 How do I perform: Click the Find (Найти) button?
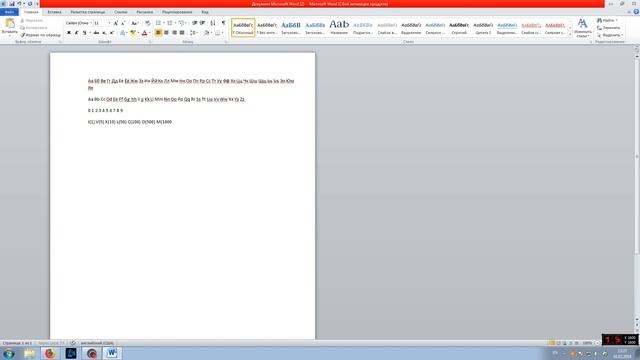pyautogui.click(x=608, y=20)
